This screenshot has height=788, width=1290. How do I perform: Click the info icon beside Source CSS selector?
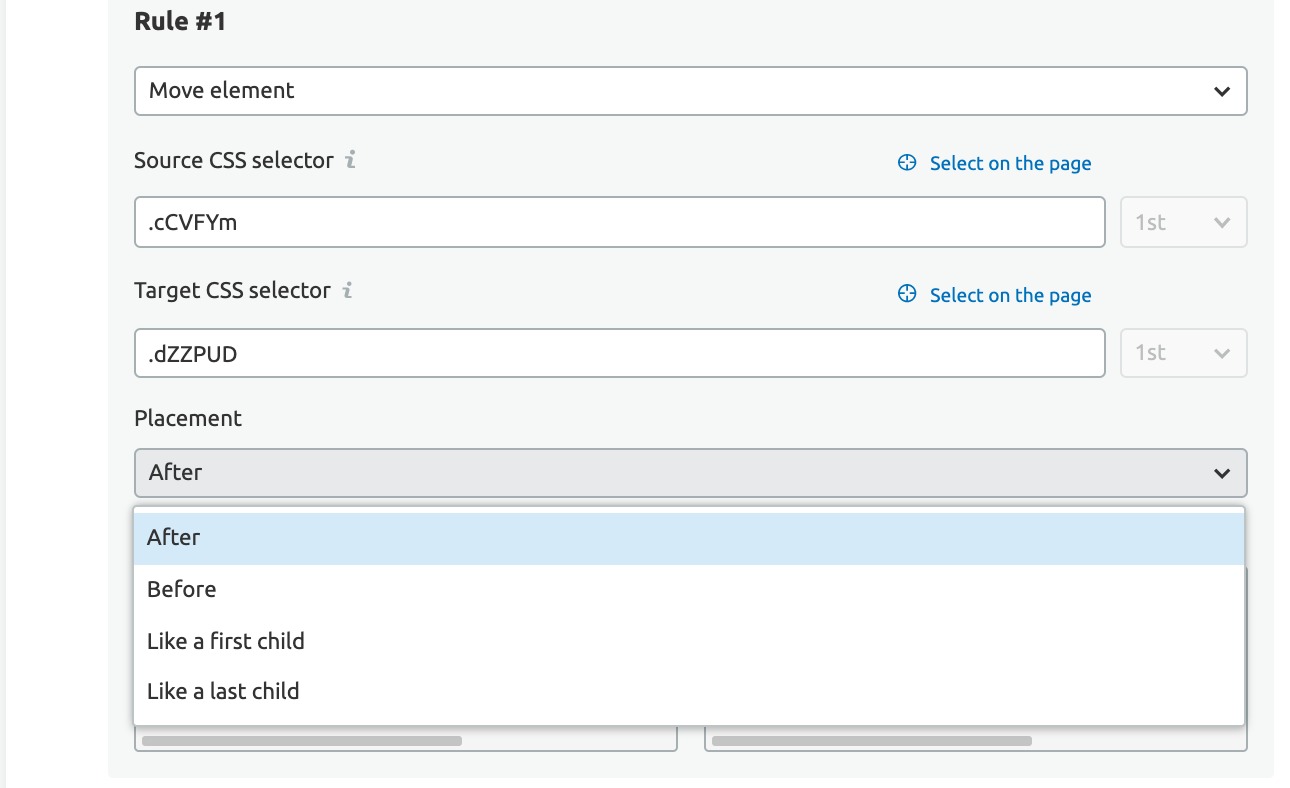click(x=350, y=160)
